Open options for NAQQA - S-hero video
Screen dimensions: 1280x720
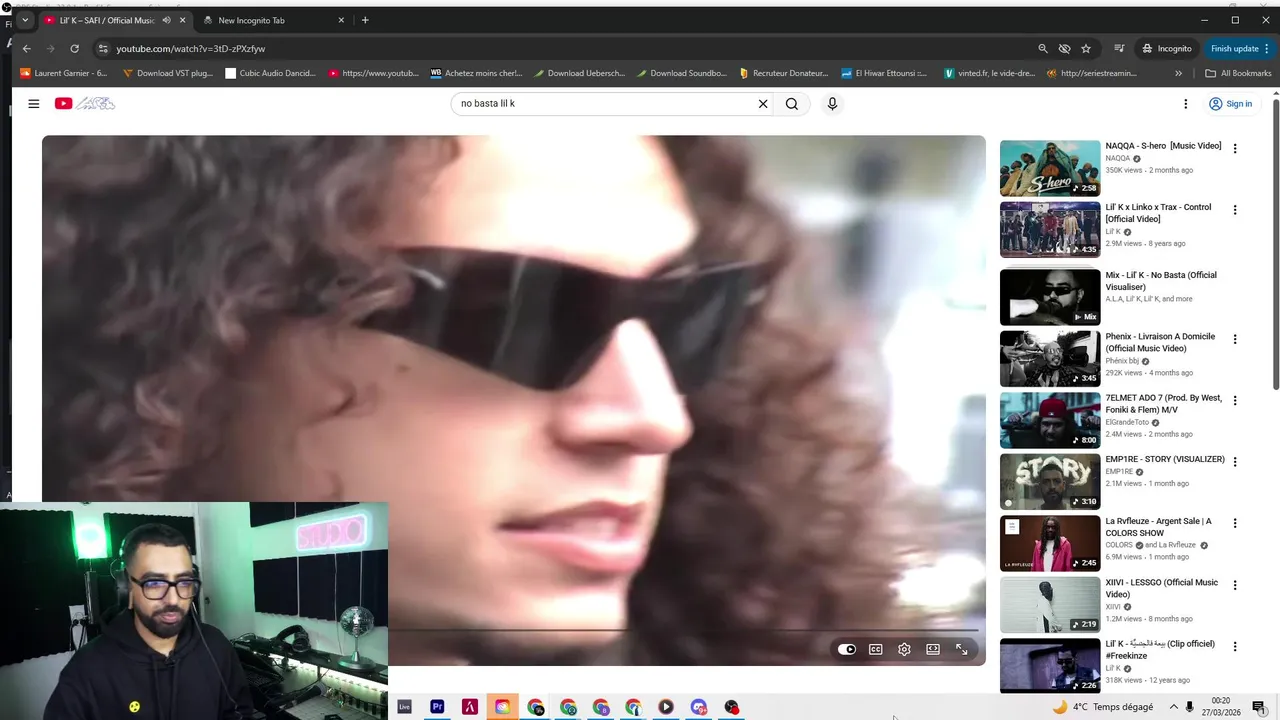point(1235,149)
